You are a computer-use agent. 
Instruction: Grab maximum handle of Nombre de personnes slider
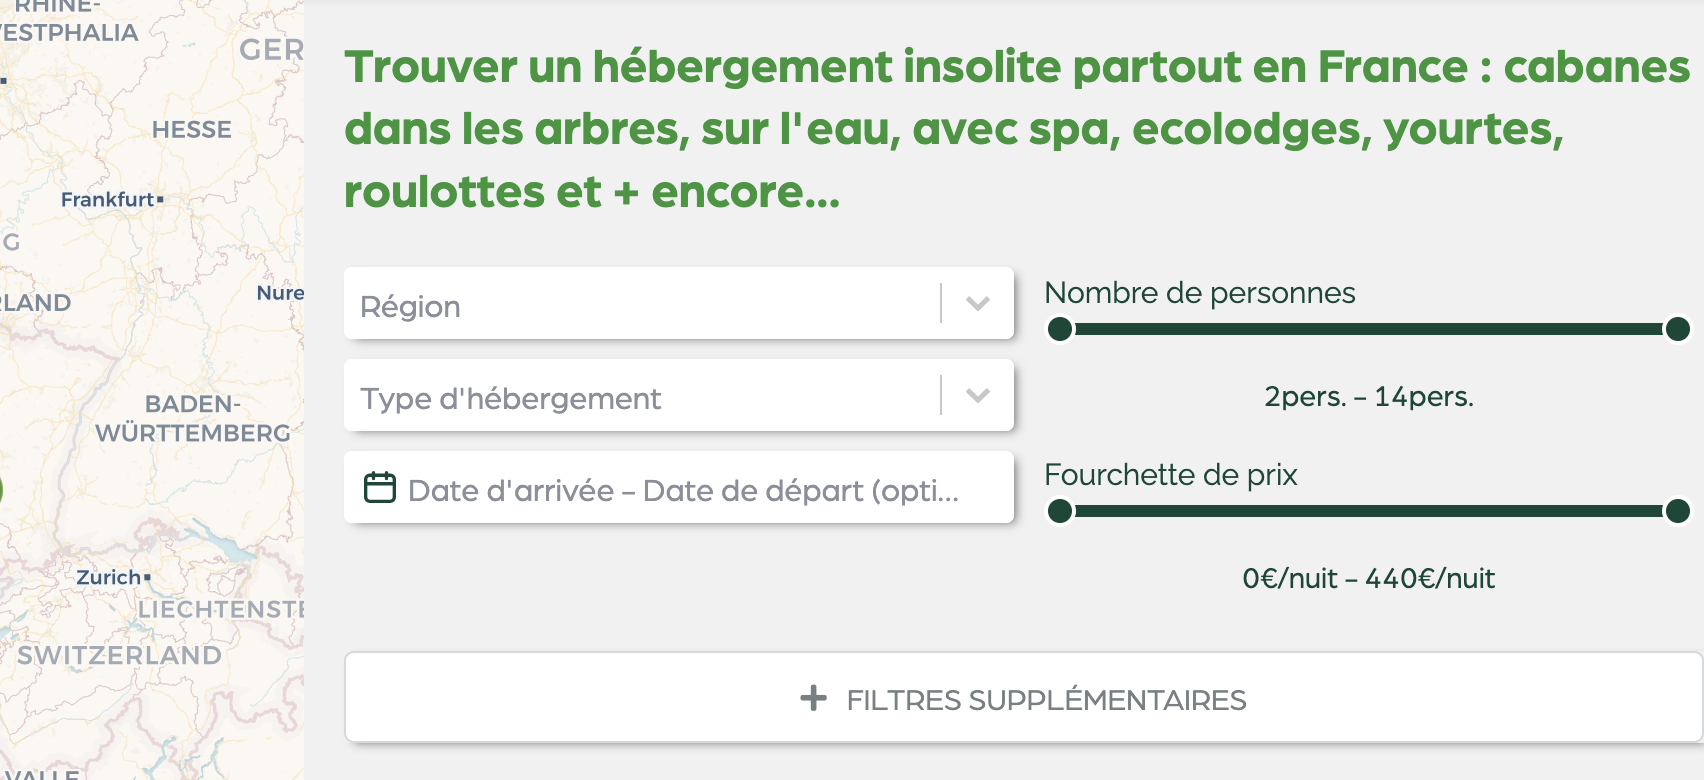coord(1677,329)
